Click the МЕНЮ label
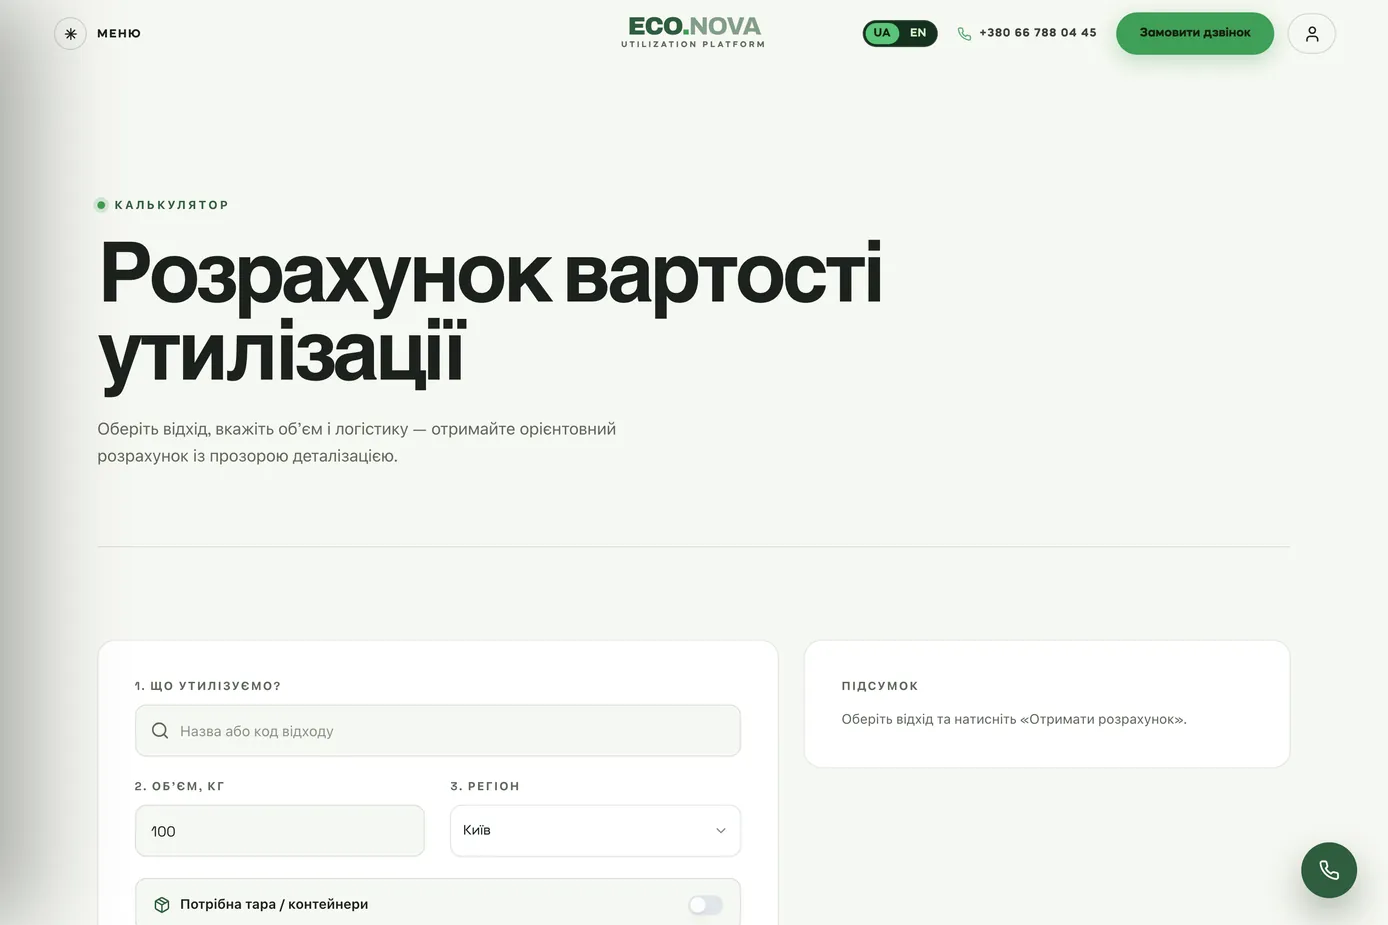The width and height of the screenshot is (1388, 925). coord(119,33)
